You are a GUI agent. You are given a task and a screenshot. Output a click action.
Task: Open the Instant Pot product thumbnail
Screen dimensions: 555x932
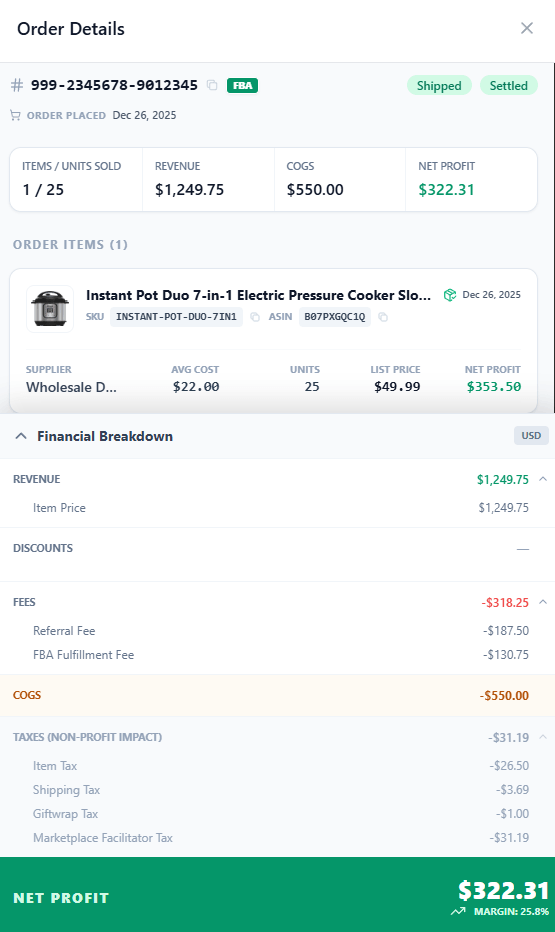pos(50,308)
